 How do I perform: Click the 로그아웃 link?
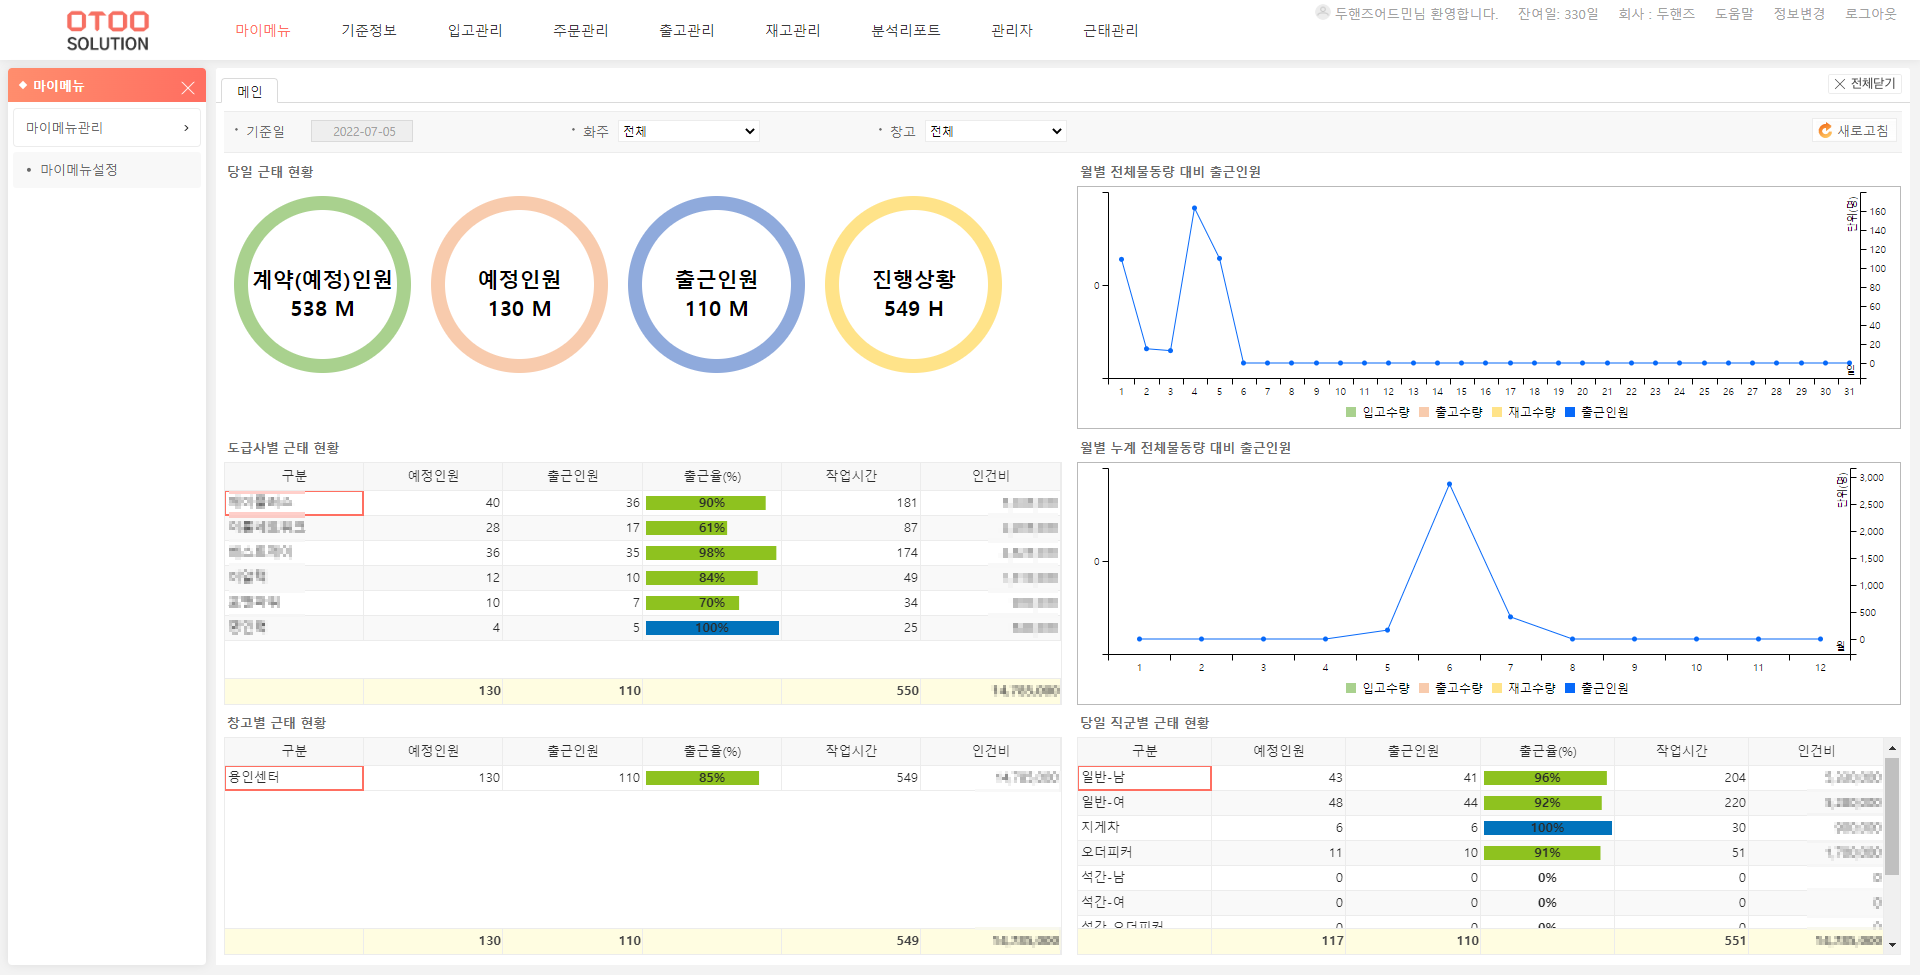(x=1870, y=14)
